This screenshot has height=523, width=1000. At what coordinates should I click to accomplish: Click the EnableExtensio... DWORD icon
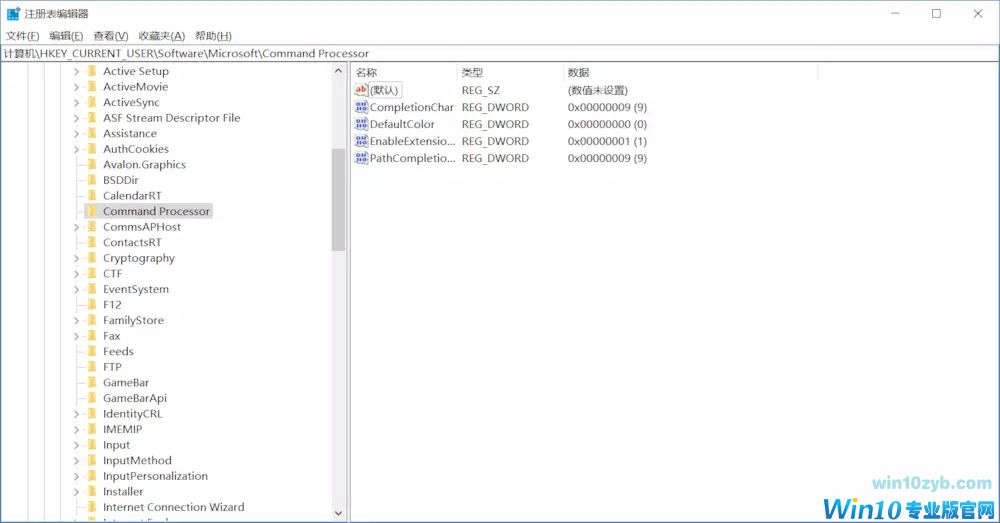(361, 141)
